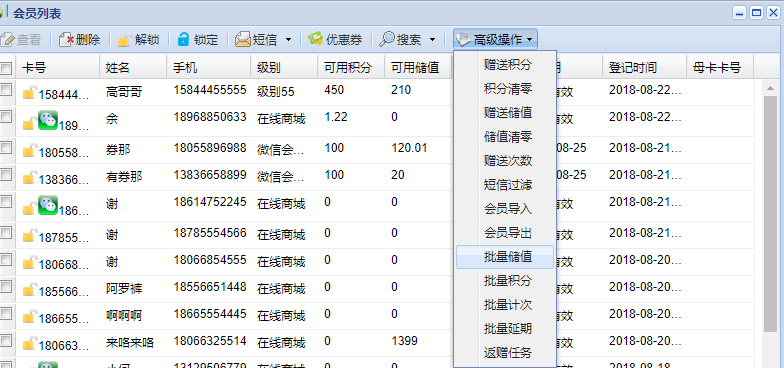The image size is (784, 368).
Task: Click the 优惠券 button label
Action: pyautogui.click(x=344, y=40)
